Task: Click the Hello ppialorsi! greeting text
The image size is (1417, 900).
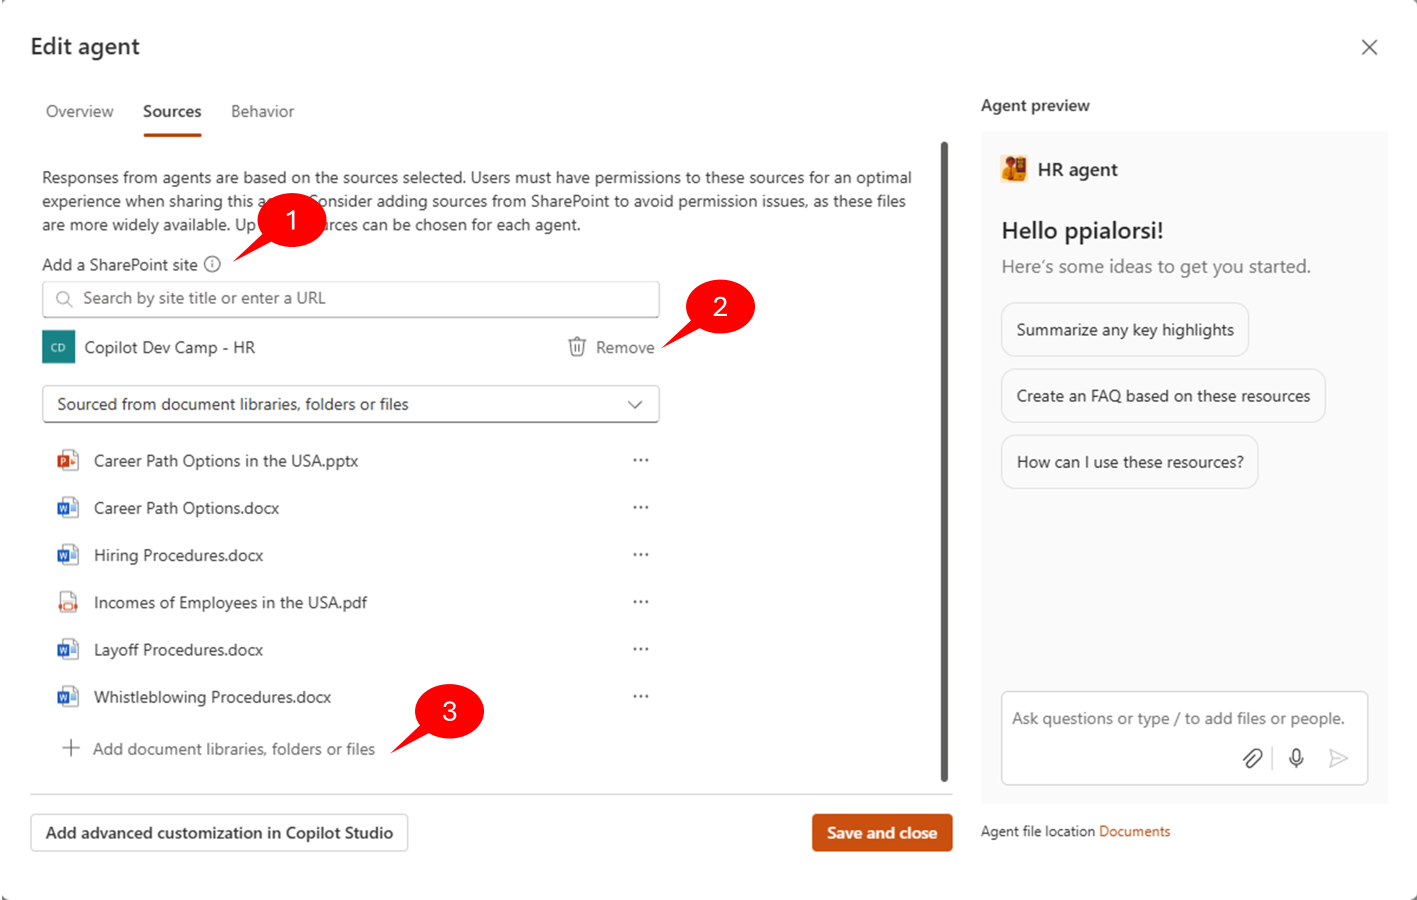Action: point(1082,230)
